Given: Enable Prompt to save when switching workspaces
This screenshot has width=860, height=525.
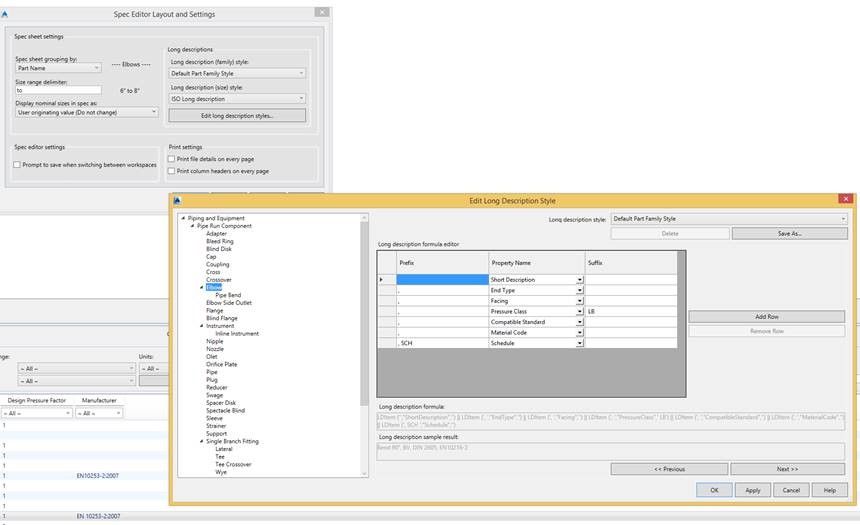Looking at the screenshot, I should (17, 165).
